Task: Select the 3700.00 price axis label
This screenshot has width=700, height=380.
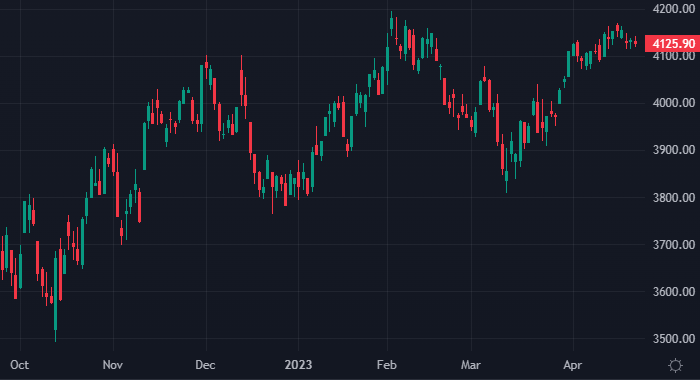Action: click(x=673, y=245)
